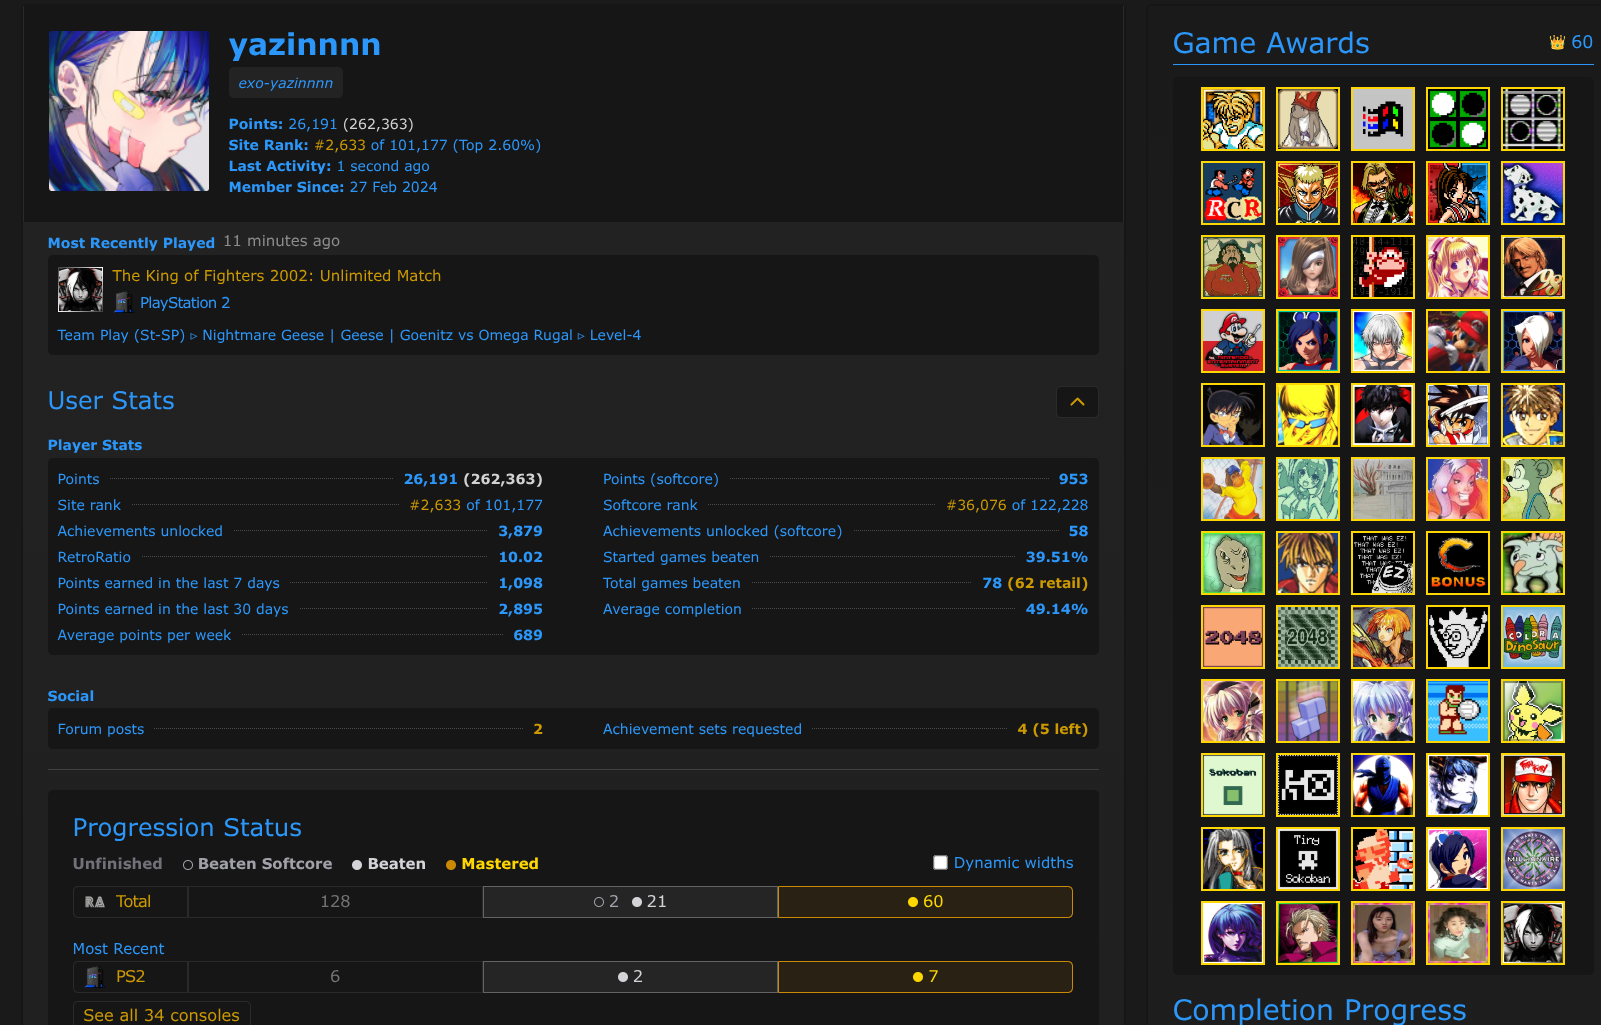1601x1025 pixels.
Task: Click the PS2 mastered bar showing 7
Action: coord(925,977)
